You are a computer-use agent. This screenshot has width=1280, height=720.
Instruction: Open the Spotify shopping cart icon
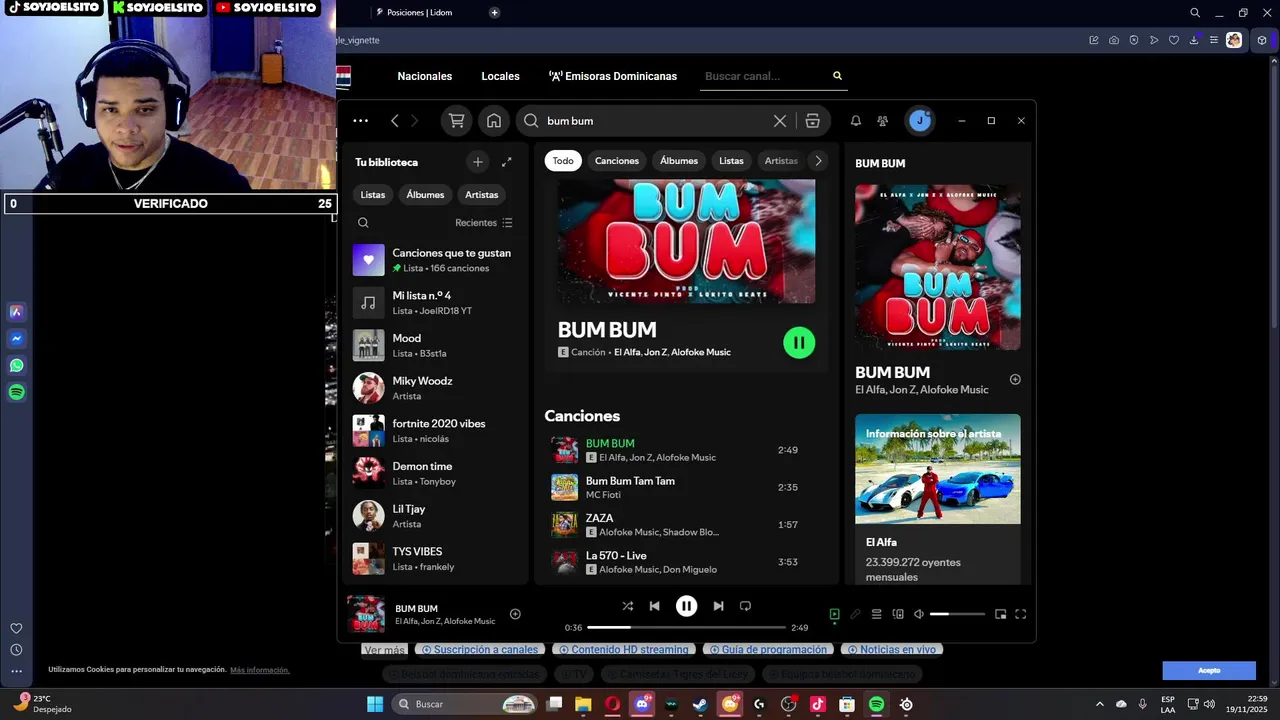tap(457, 121)
